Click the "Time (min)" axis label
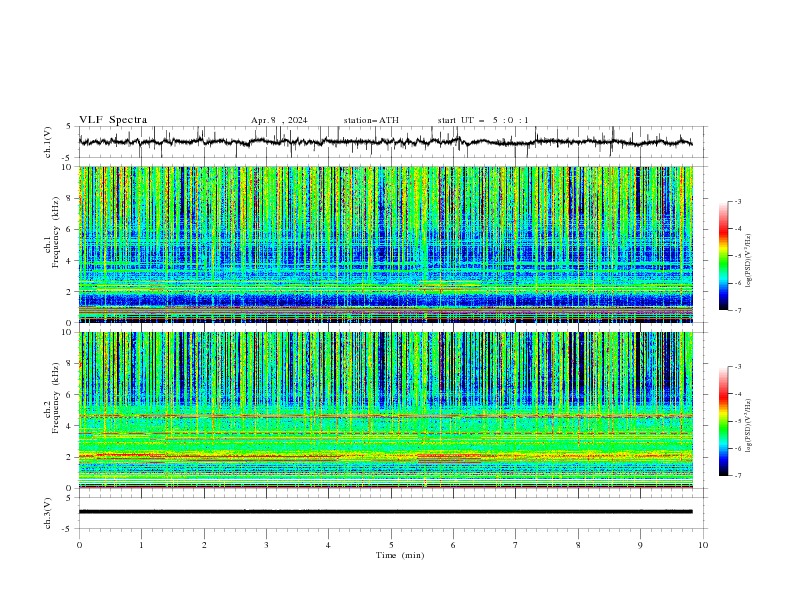792x612 pixels. [x=400, y=555]
